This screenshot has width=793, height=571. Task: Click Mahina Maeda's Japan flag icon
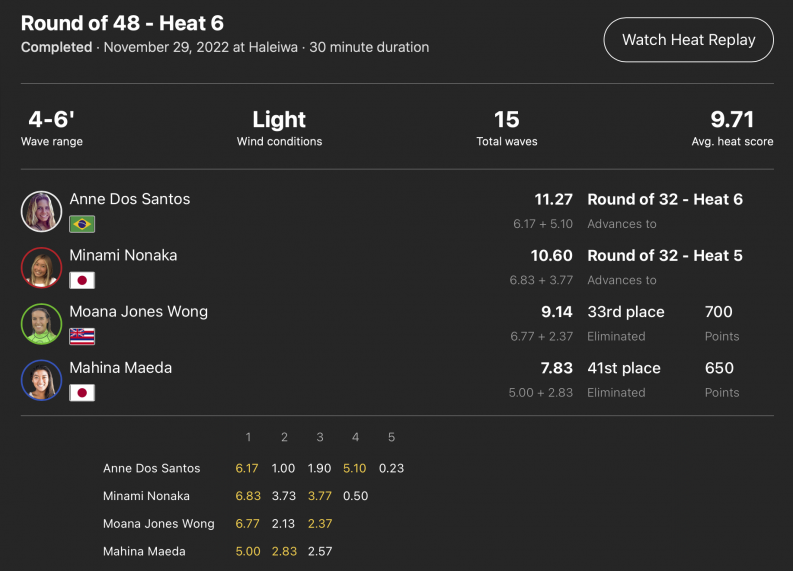coord(82,392)
